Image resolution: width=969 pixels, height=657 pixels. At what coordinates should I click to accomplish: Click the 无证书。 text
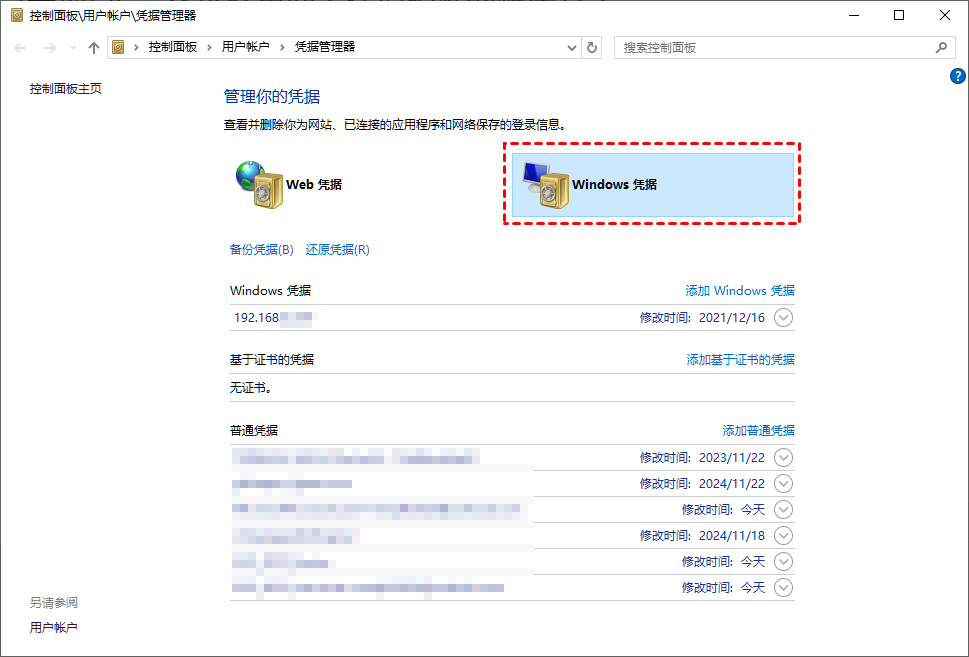[x=251, y=388]
